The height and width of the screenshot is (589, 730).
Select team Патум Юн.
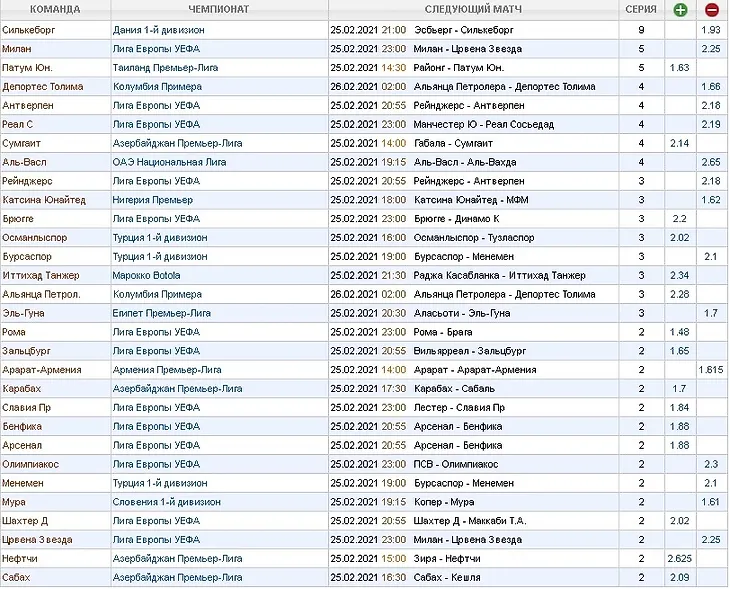point(27,68)
